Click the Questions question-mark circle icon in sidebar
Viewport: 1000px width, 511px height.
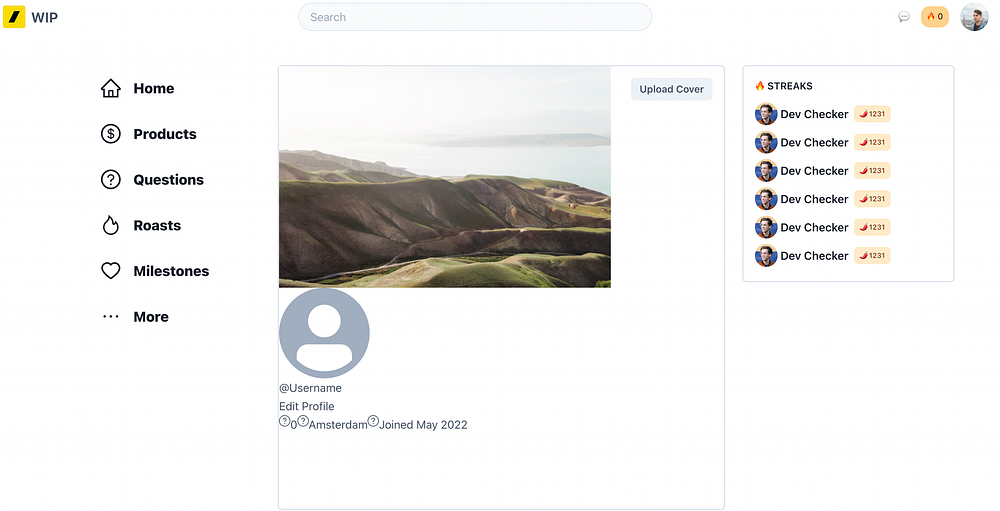click(x=110, y=180)
